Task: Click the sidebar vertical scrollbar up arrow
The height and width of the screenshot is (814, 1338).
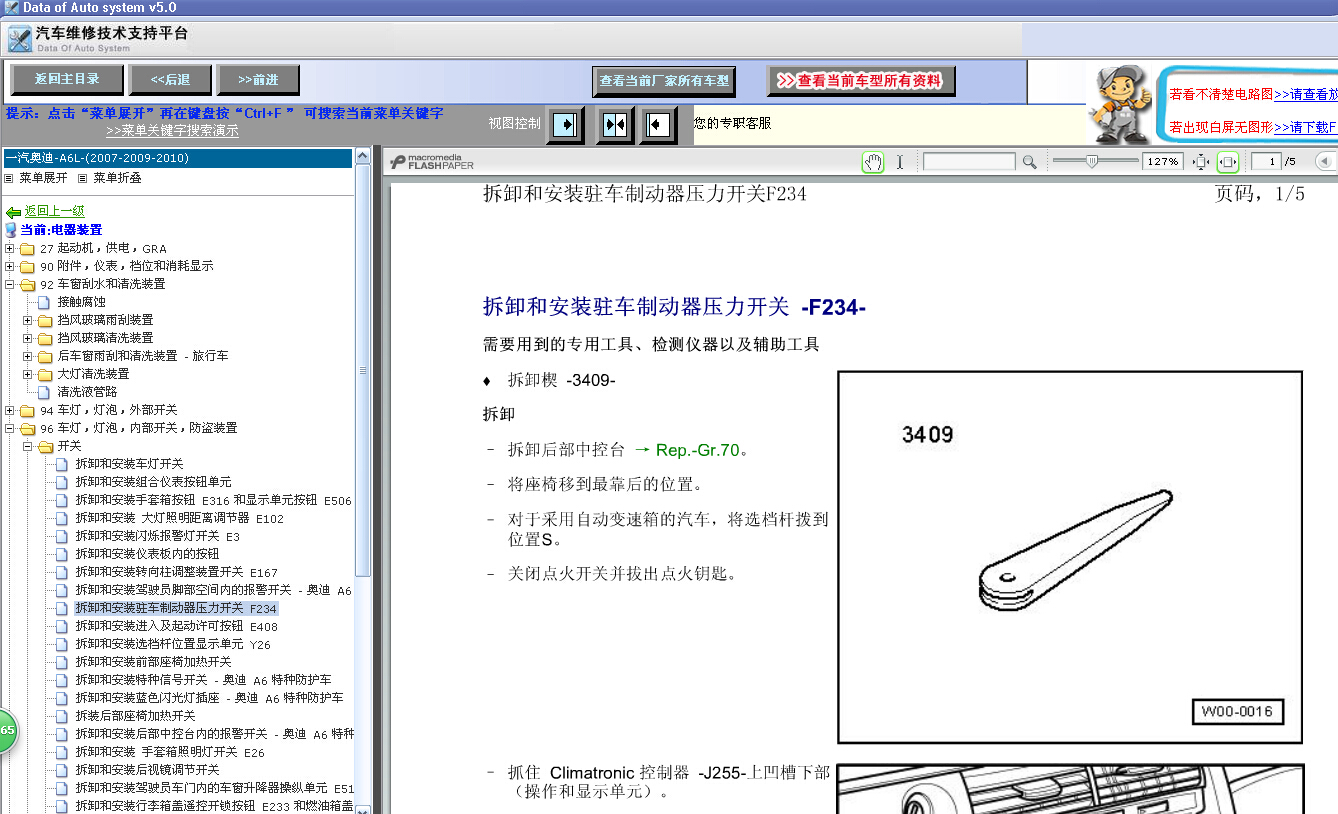Action: click(x=363, y=156)
